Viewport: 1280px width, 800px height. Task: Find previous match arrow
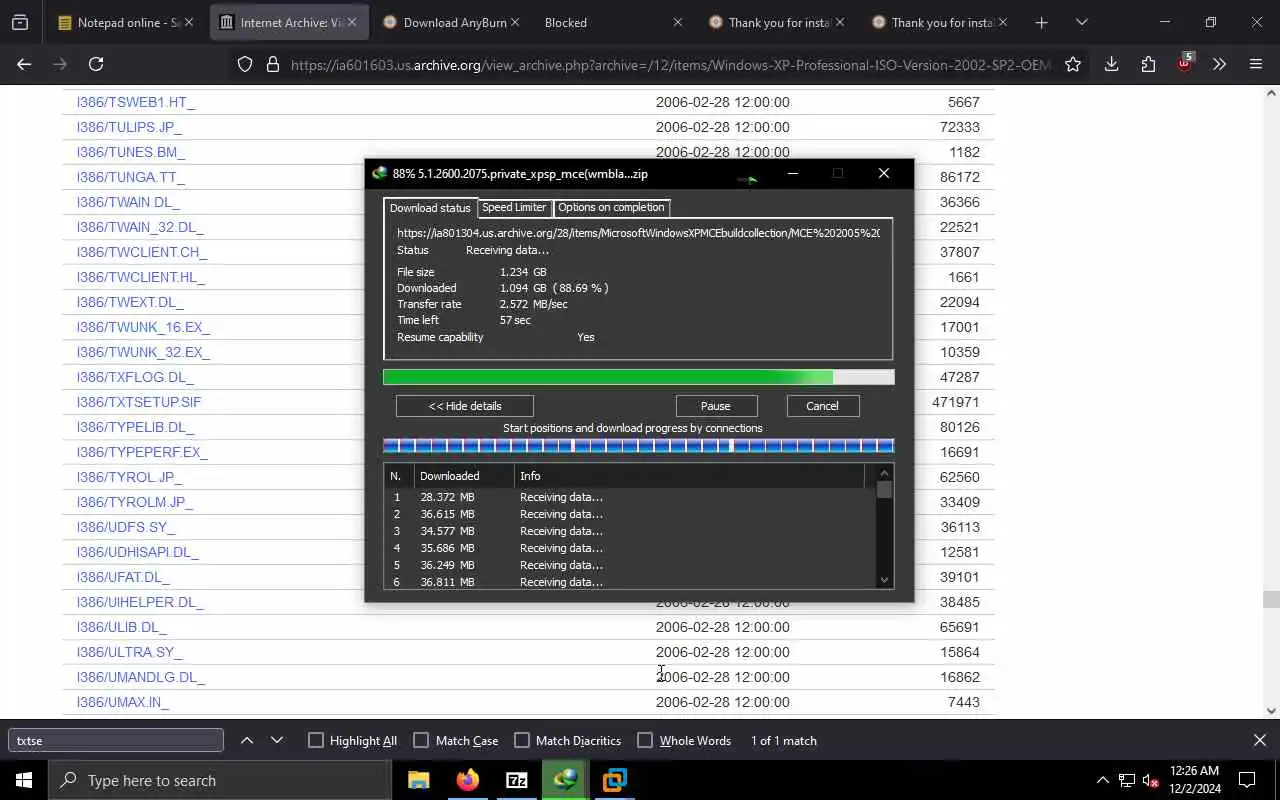click(247, 740)
